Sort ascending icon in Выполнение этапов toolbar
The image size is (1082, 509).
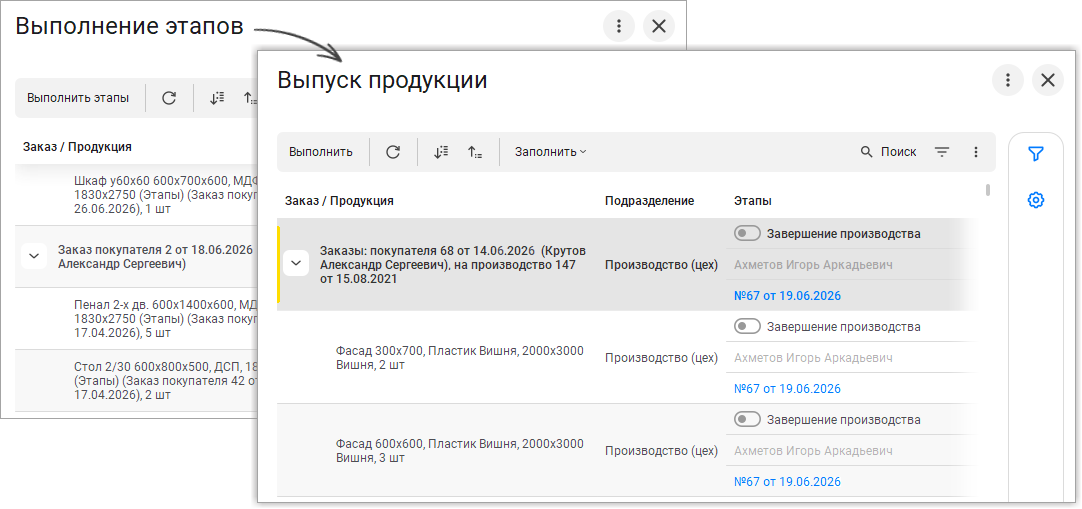click(x=250, y=98)
